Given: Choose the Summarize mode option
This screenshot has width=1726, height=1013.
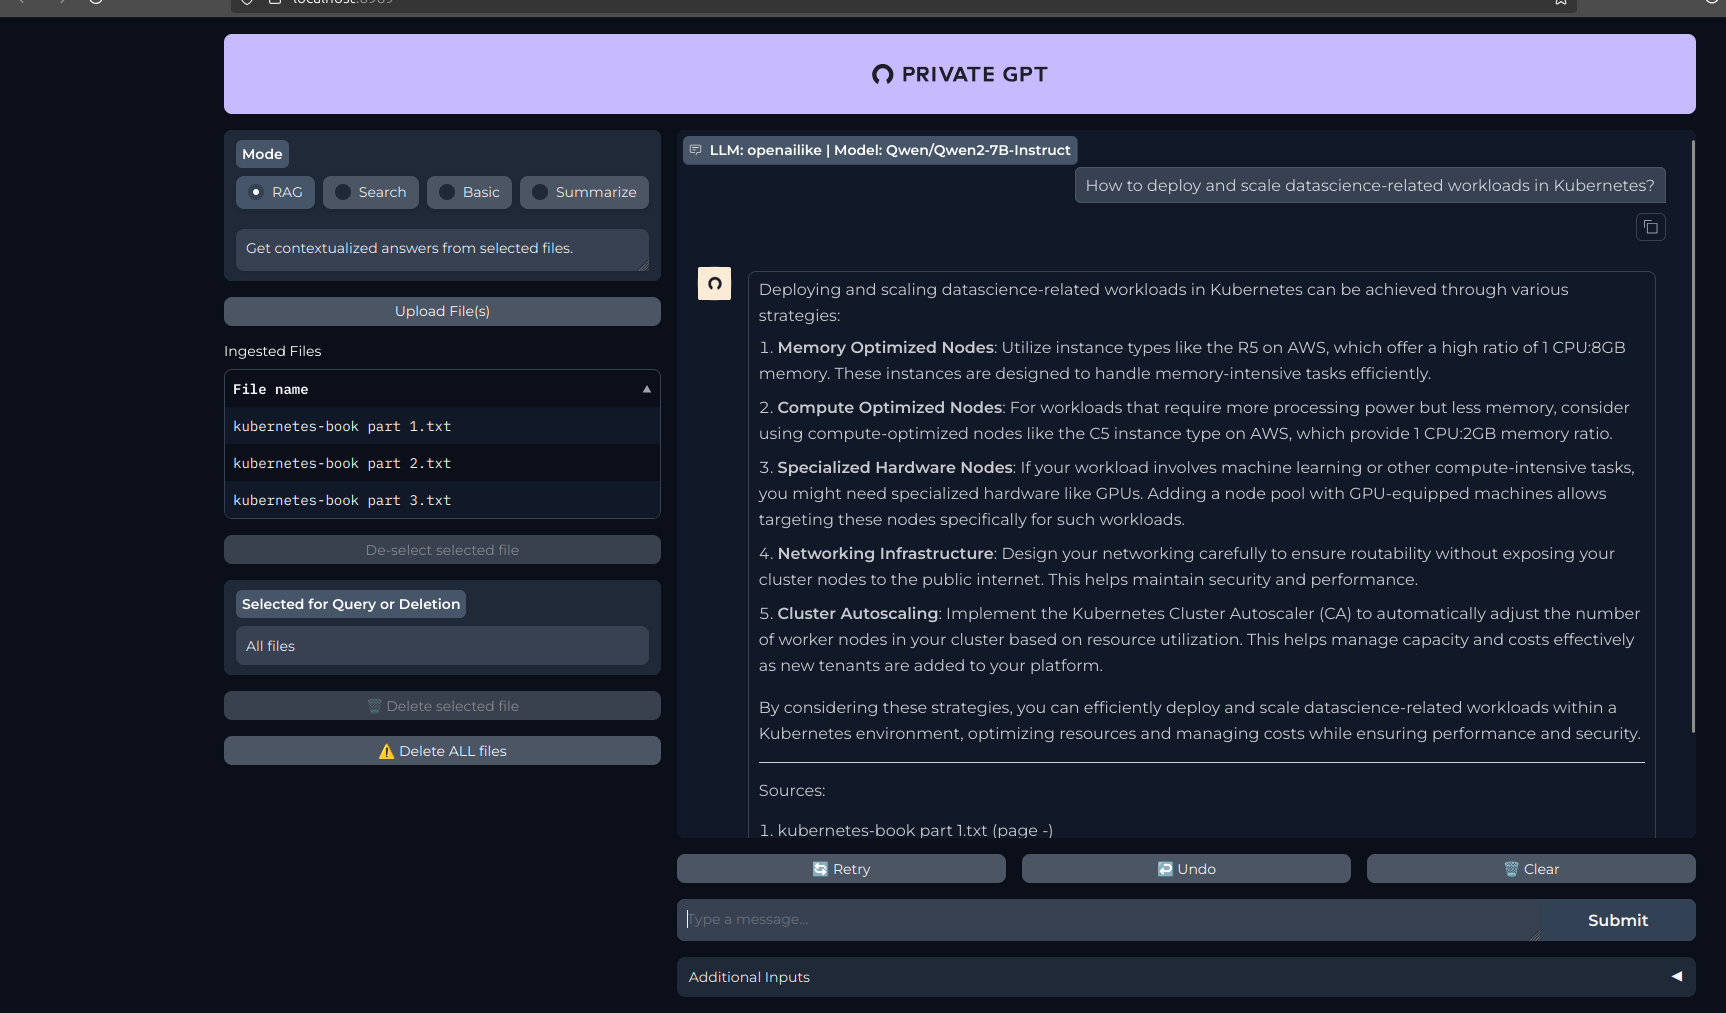Looking at the screenshot, I should pyautogui.click(x=540, y=192).
